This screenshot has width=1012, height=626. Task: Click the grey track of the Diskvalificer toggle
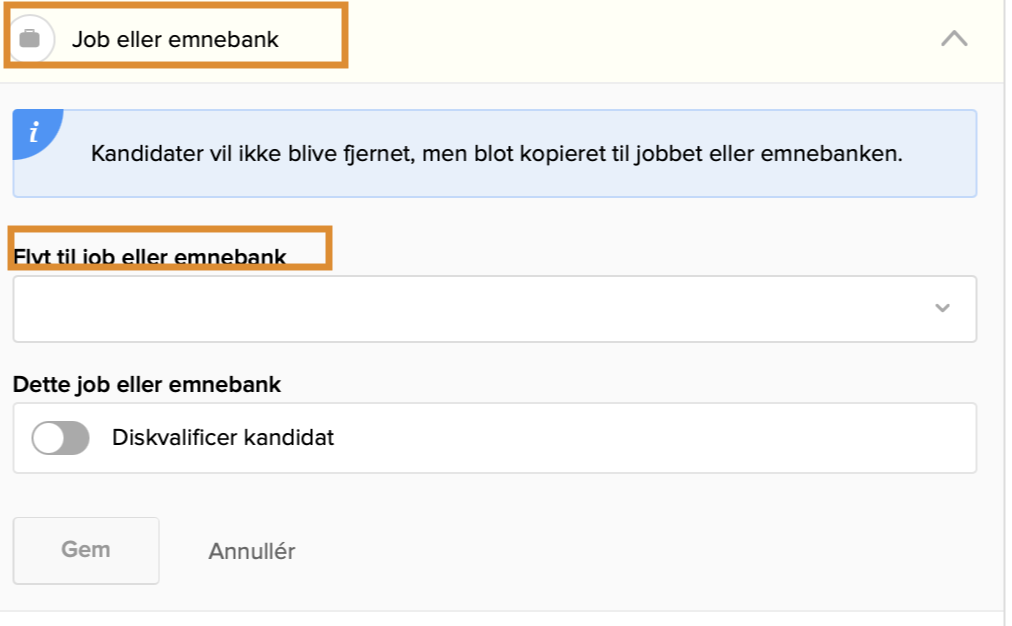(74, 438)
